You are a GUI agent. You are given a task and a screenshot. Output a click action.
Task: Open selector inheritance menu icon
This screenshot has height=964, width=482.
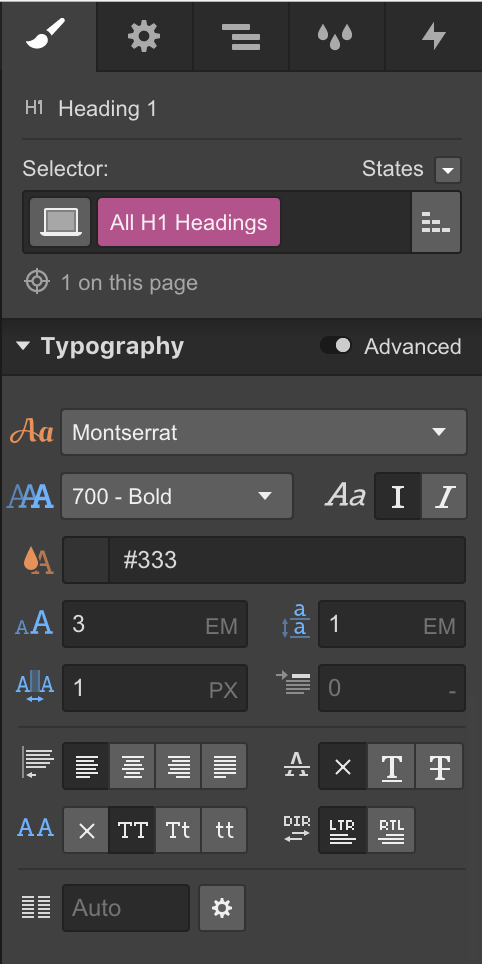pos(436,222)
